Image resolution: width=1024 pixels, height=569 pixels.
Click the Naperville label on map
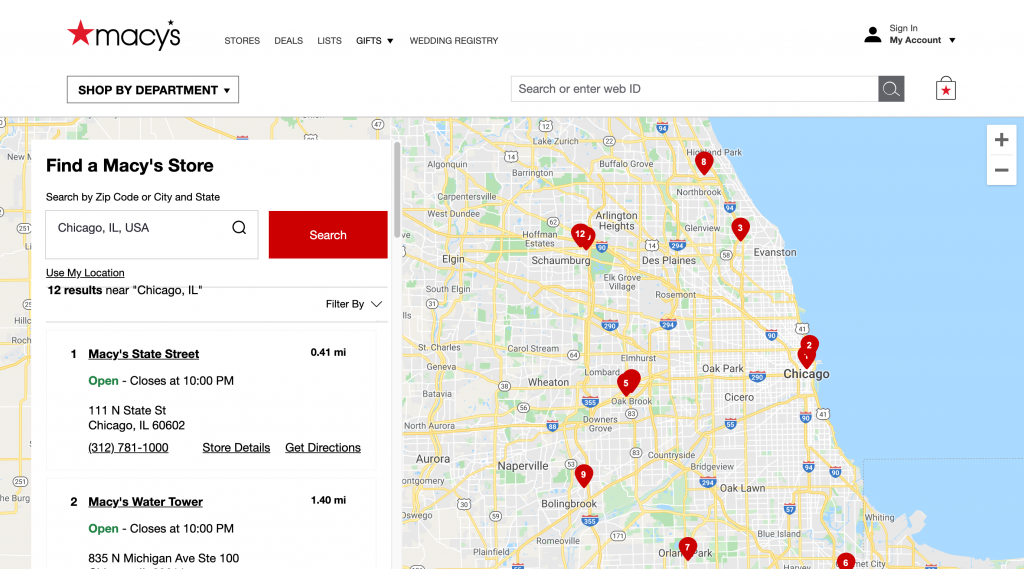pyautogui.click(x=522, y=466)
